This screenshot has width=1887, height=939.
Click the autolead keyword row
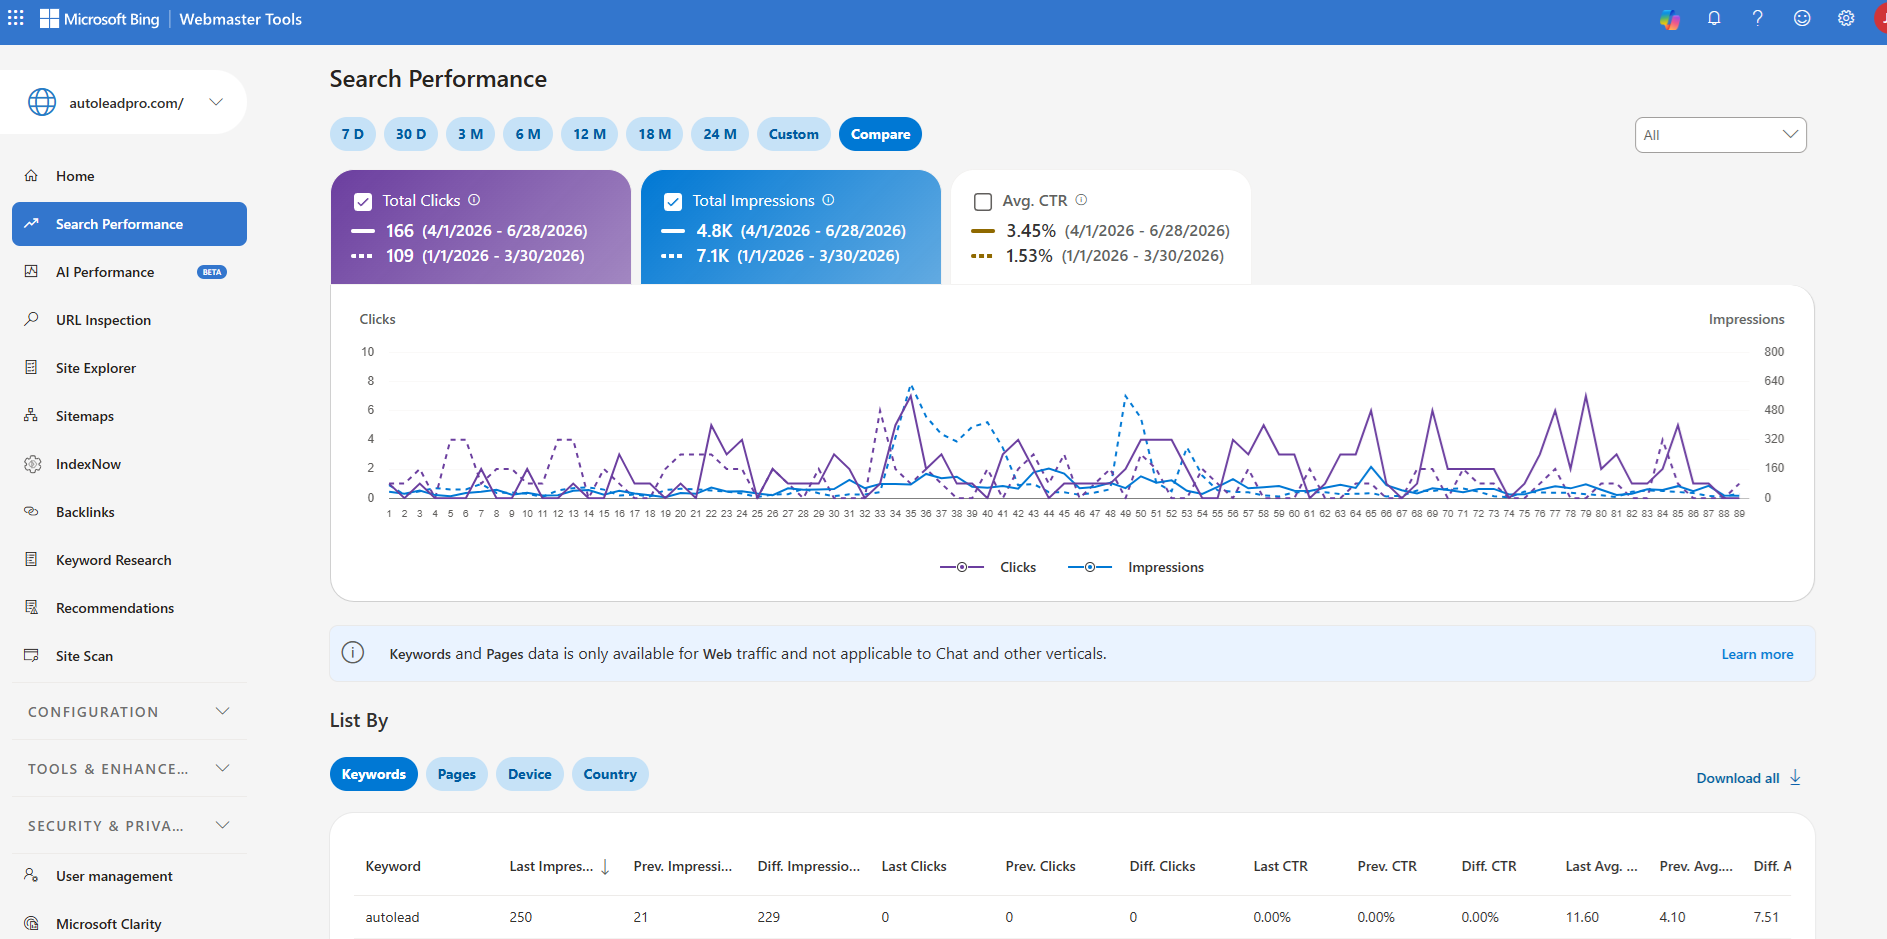pos(1072,917)
